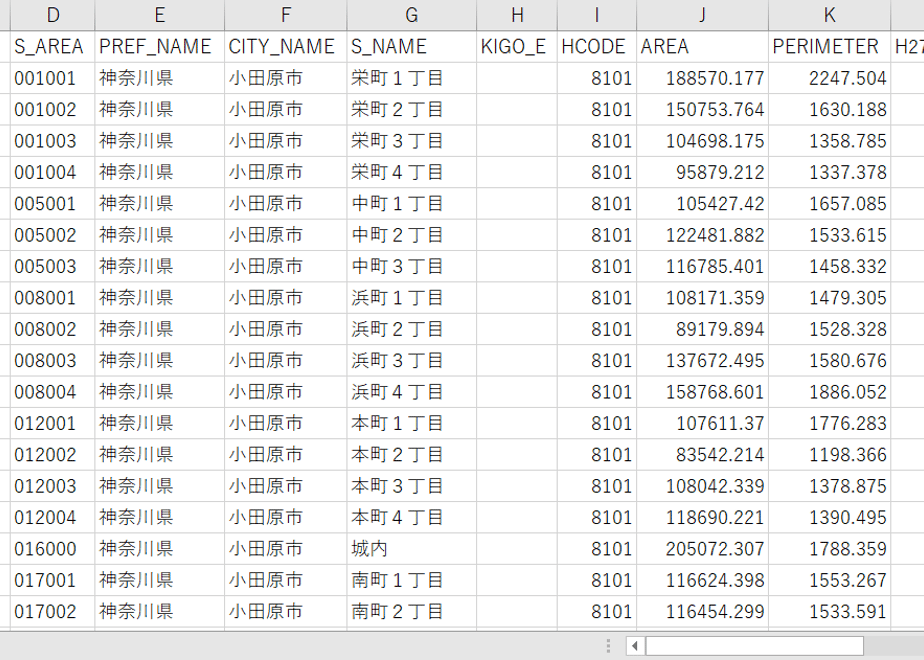The image size is (924, 660).
Task: Click AREA value 150753.764
Action: point(702,110)
